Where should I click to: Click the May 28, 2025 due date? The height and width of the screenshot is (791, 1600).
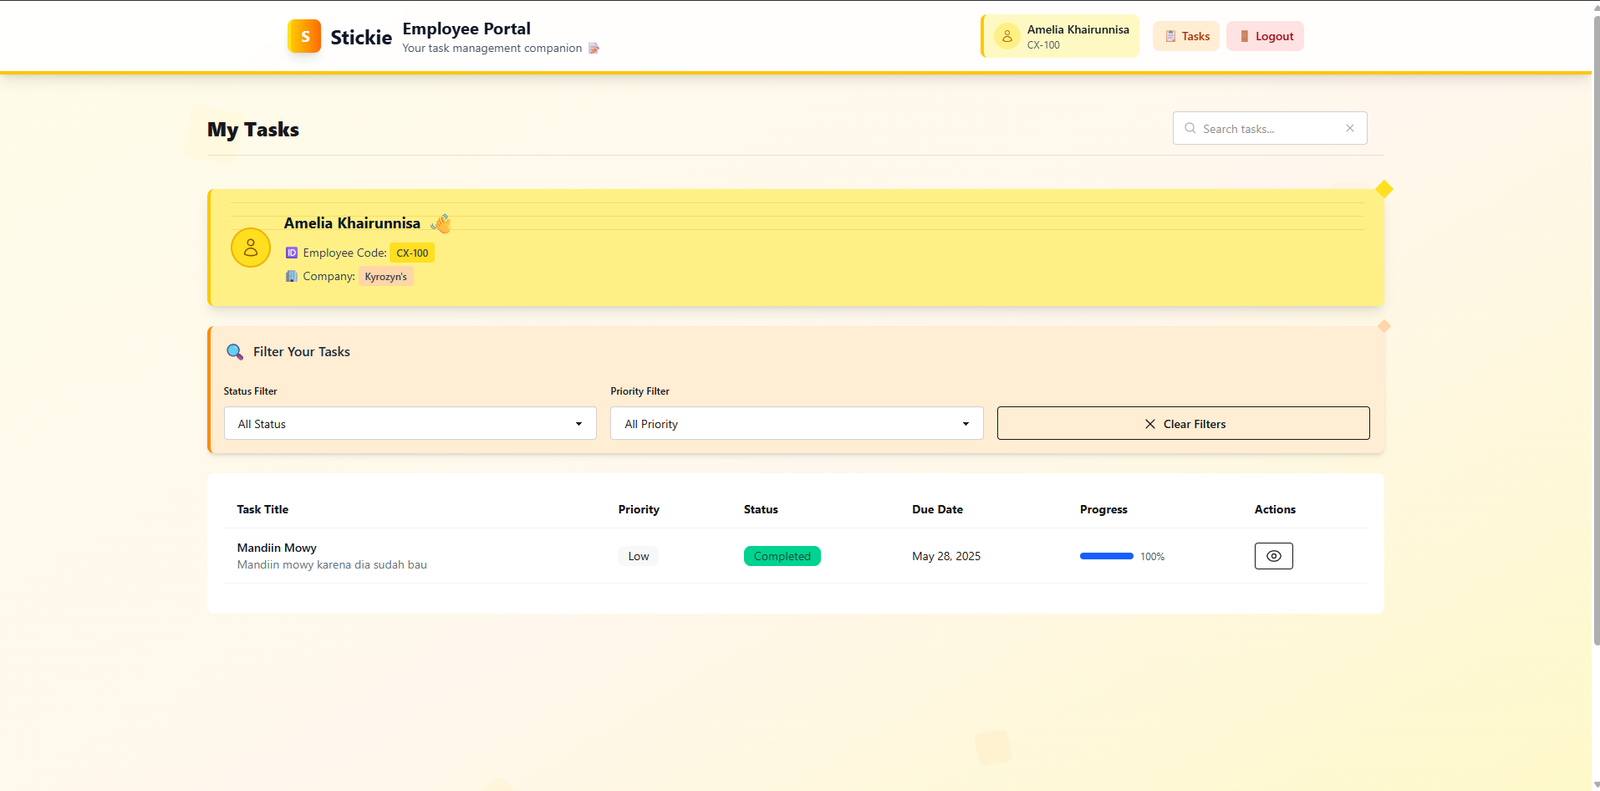click(946, 556)
